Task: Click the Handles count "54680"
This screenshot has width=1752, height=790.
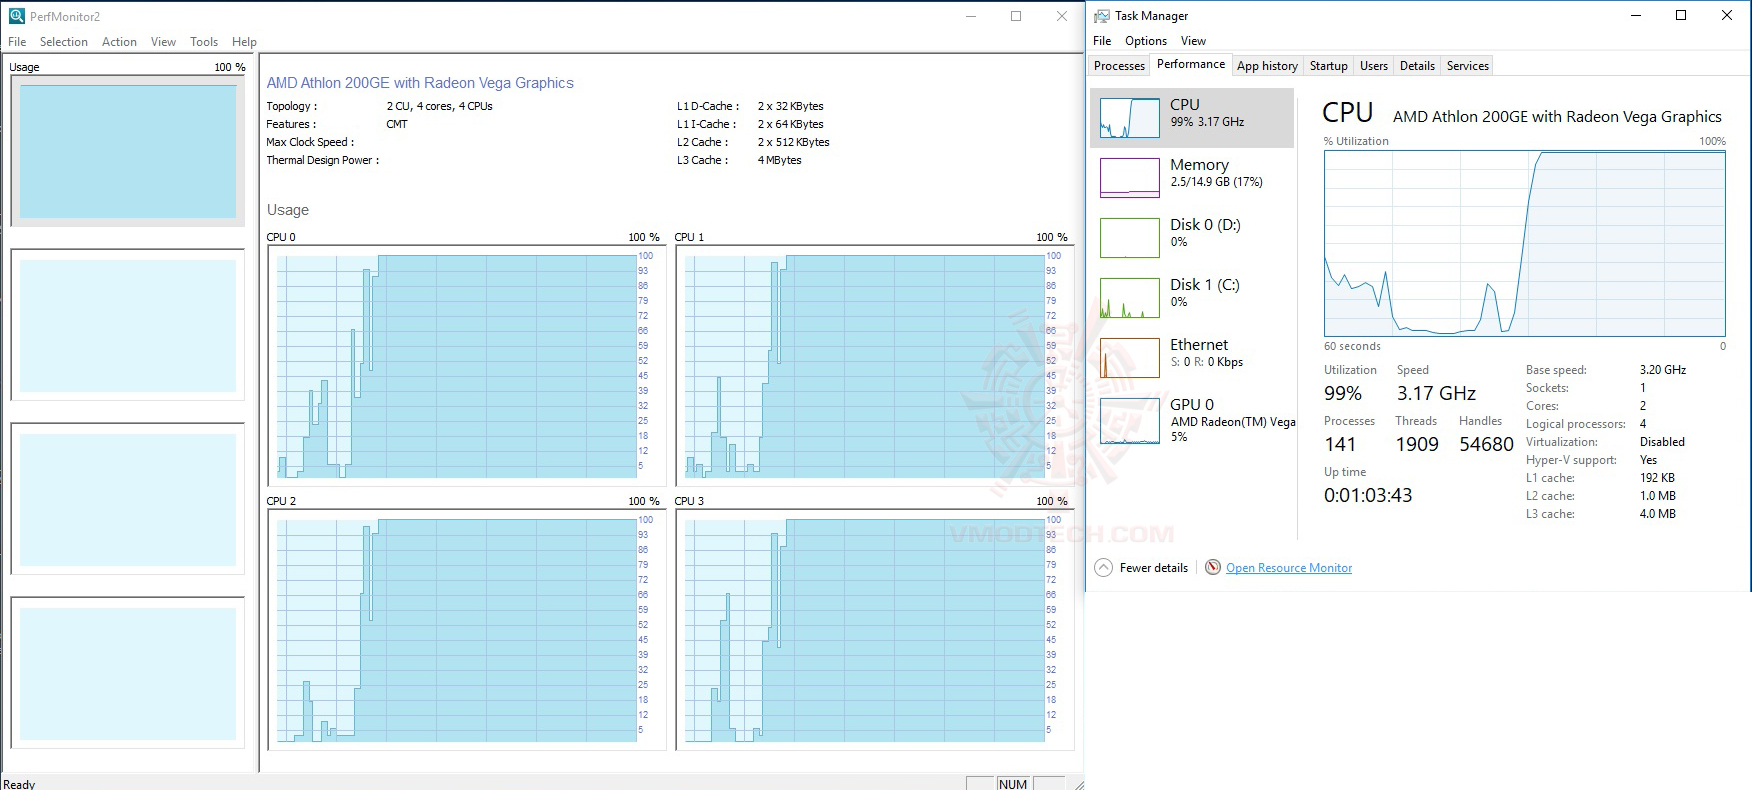Action: [x=1486, y=445]
